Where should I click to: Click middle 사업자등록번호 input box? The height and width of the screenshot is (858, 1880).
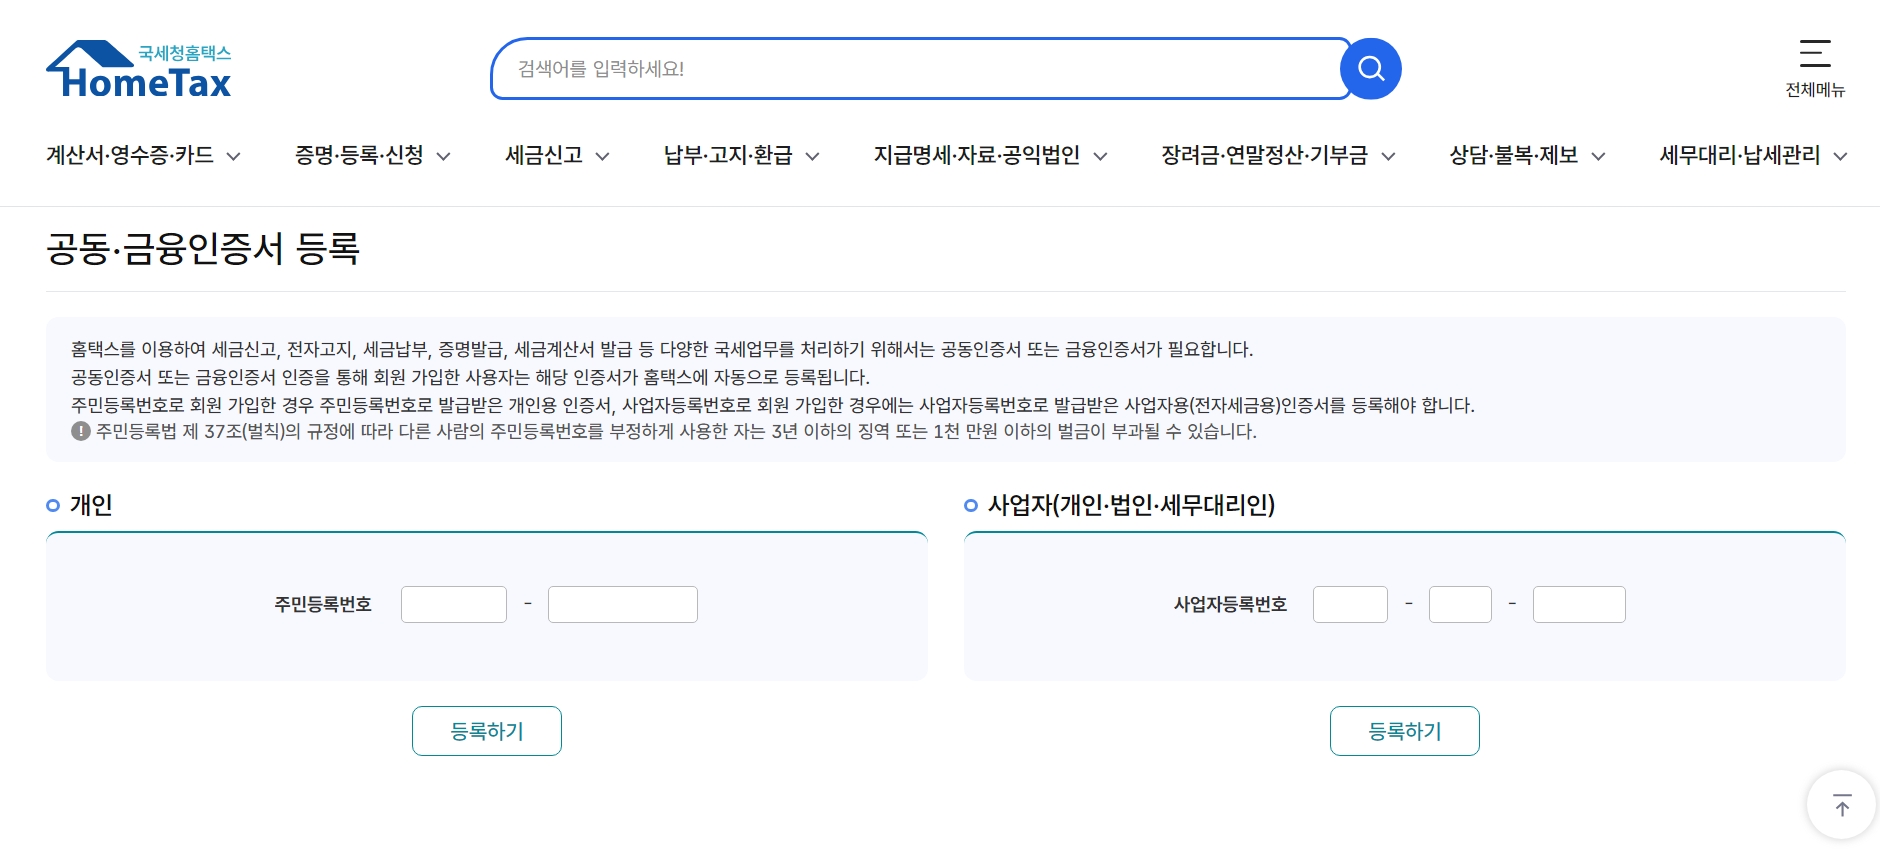[x=1460, y=604]
